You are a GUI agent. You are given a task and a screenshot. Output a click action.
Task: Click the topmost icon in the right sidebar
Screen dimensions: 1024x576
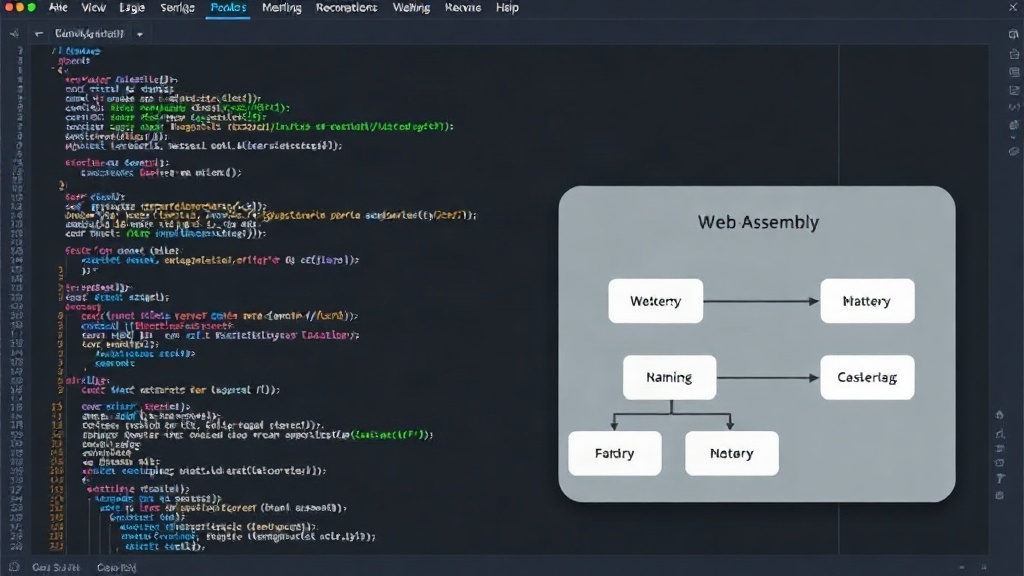(x=1014, y=35)
